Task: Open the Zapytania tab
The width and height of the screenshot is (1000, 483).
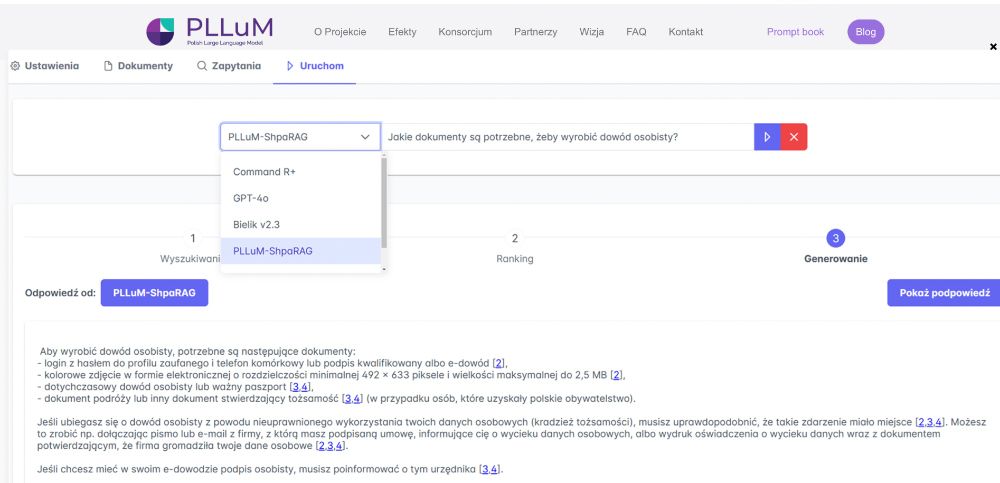Action: point(228,66)
